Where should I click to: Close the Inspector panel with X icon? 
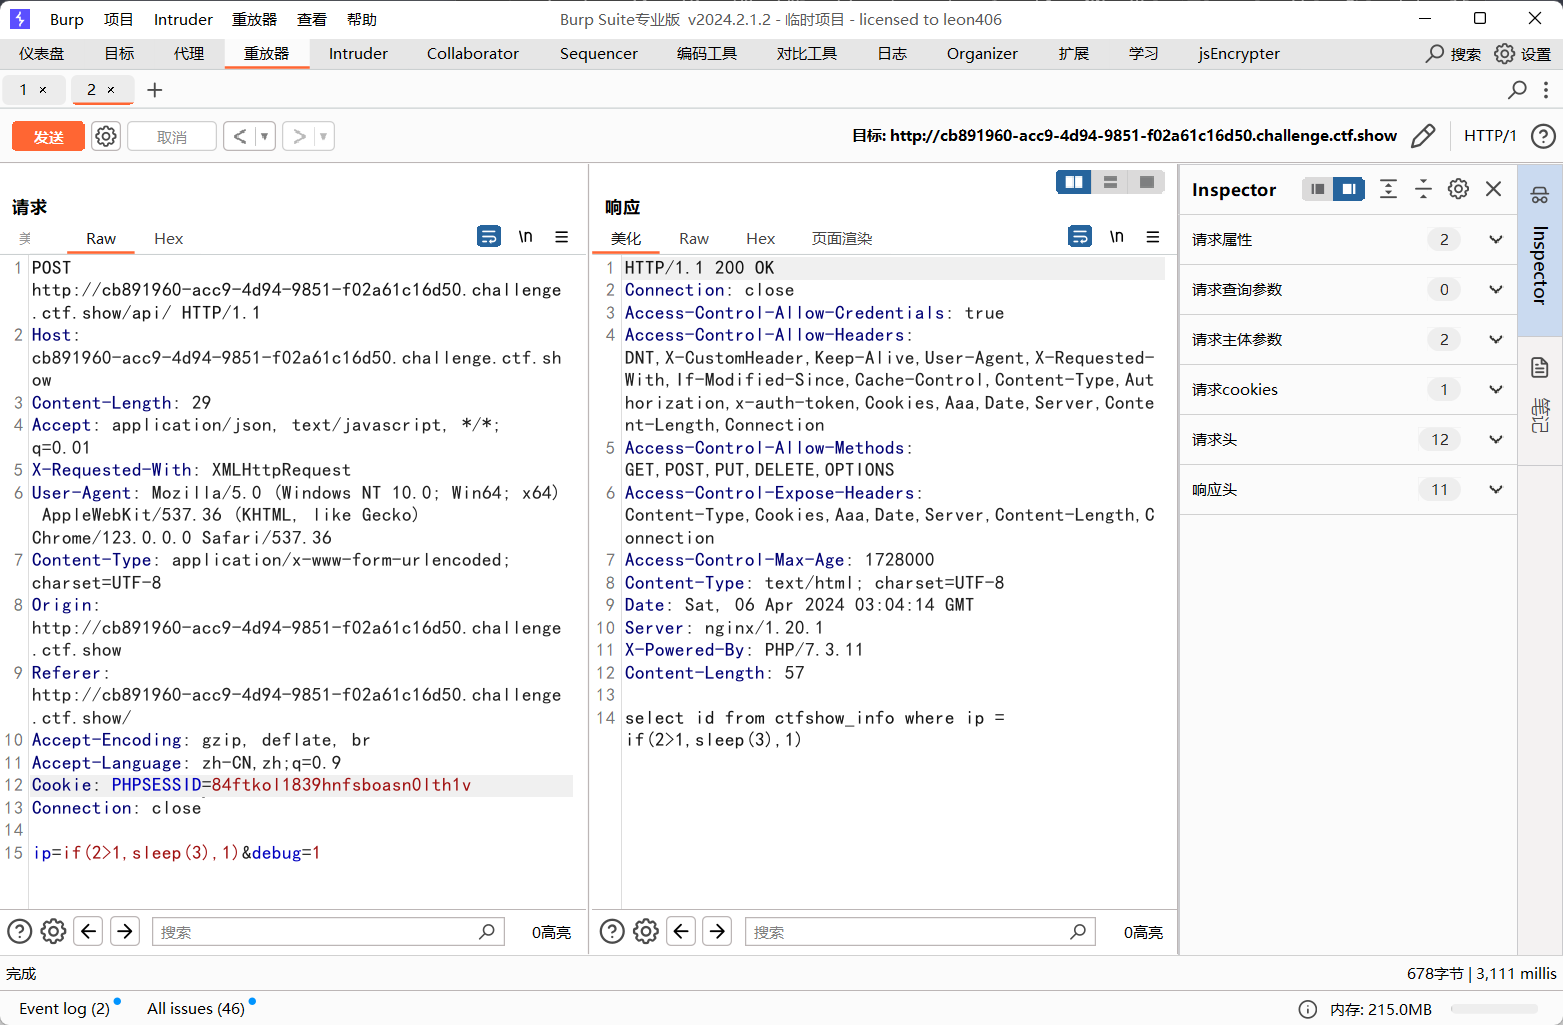pyautogui.click(x=1493, y=189)
